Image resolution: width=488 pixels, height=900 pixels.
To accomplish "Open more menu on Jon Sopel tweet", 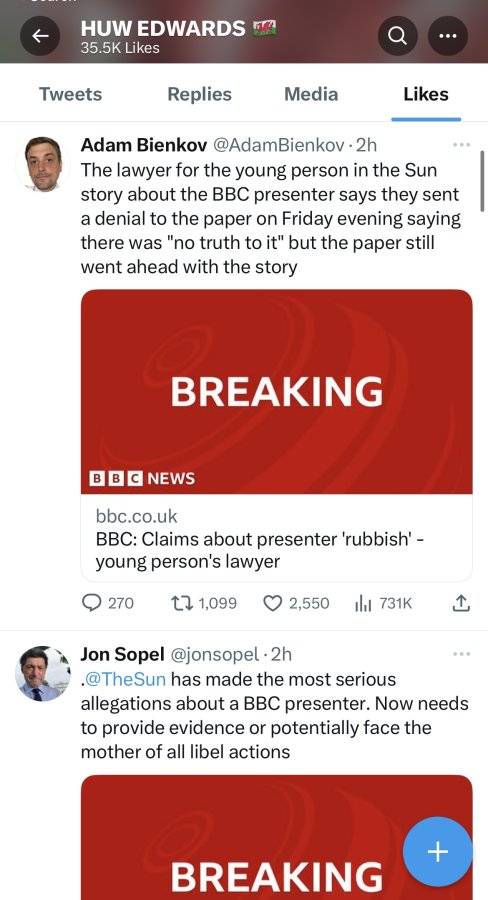I will [x=462, y=654].
